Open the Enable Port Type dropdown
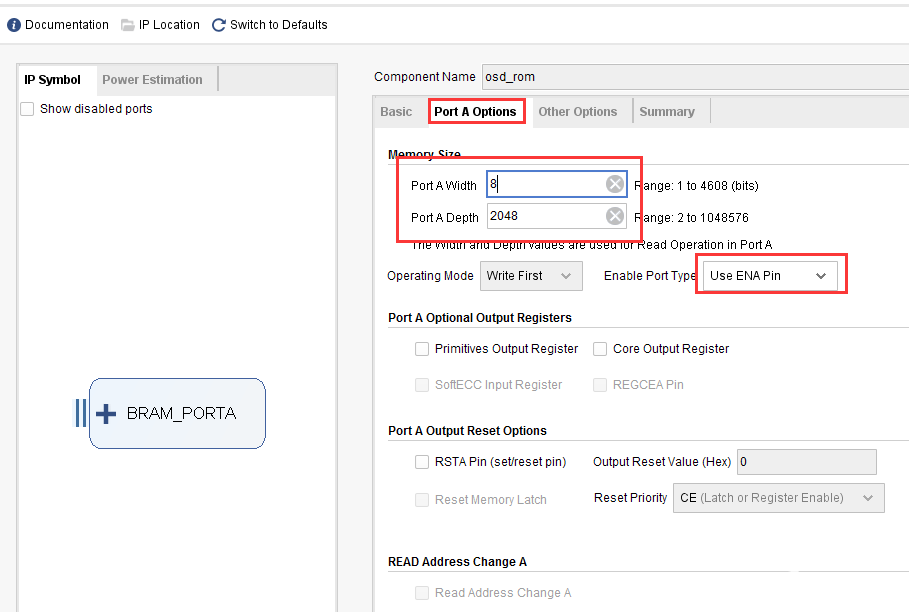 770,276
